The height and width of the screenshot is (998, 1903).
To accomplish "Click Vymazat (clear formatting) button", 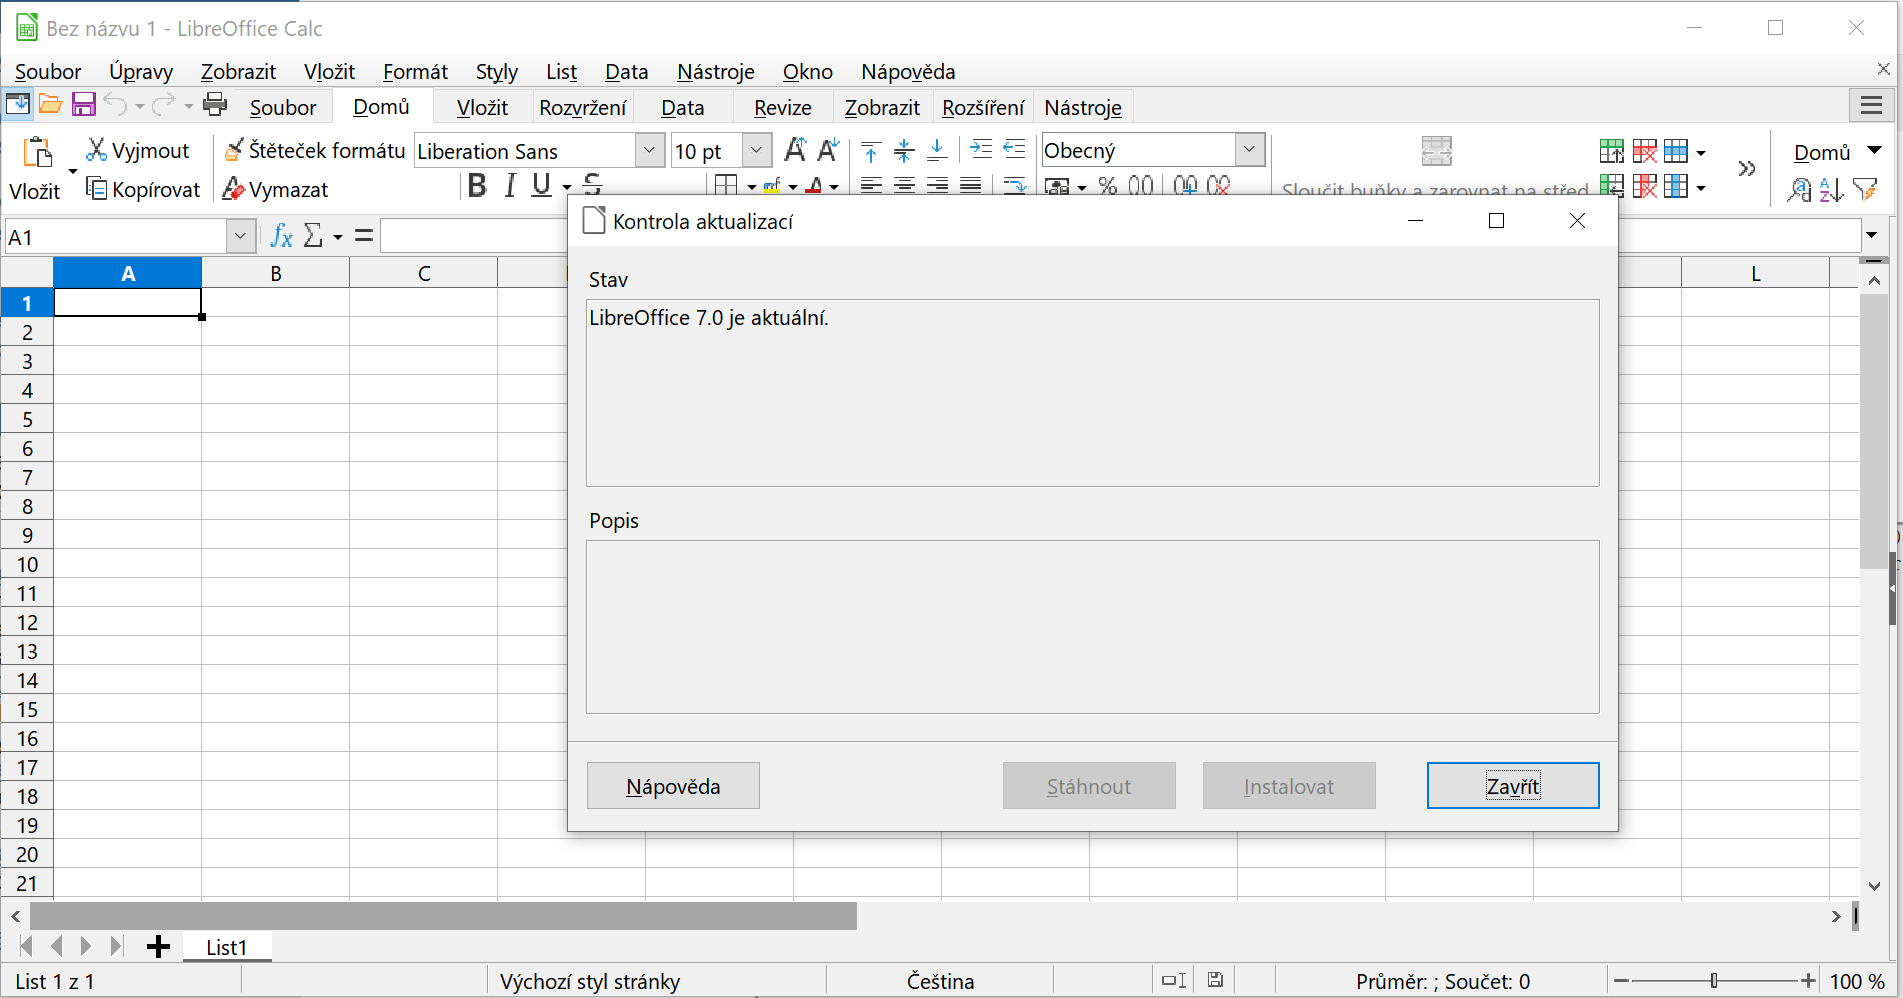I will (x=276, y=189).
